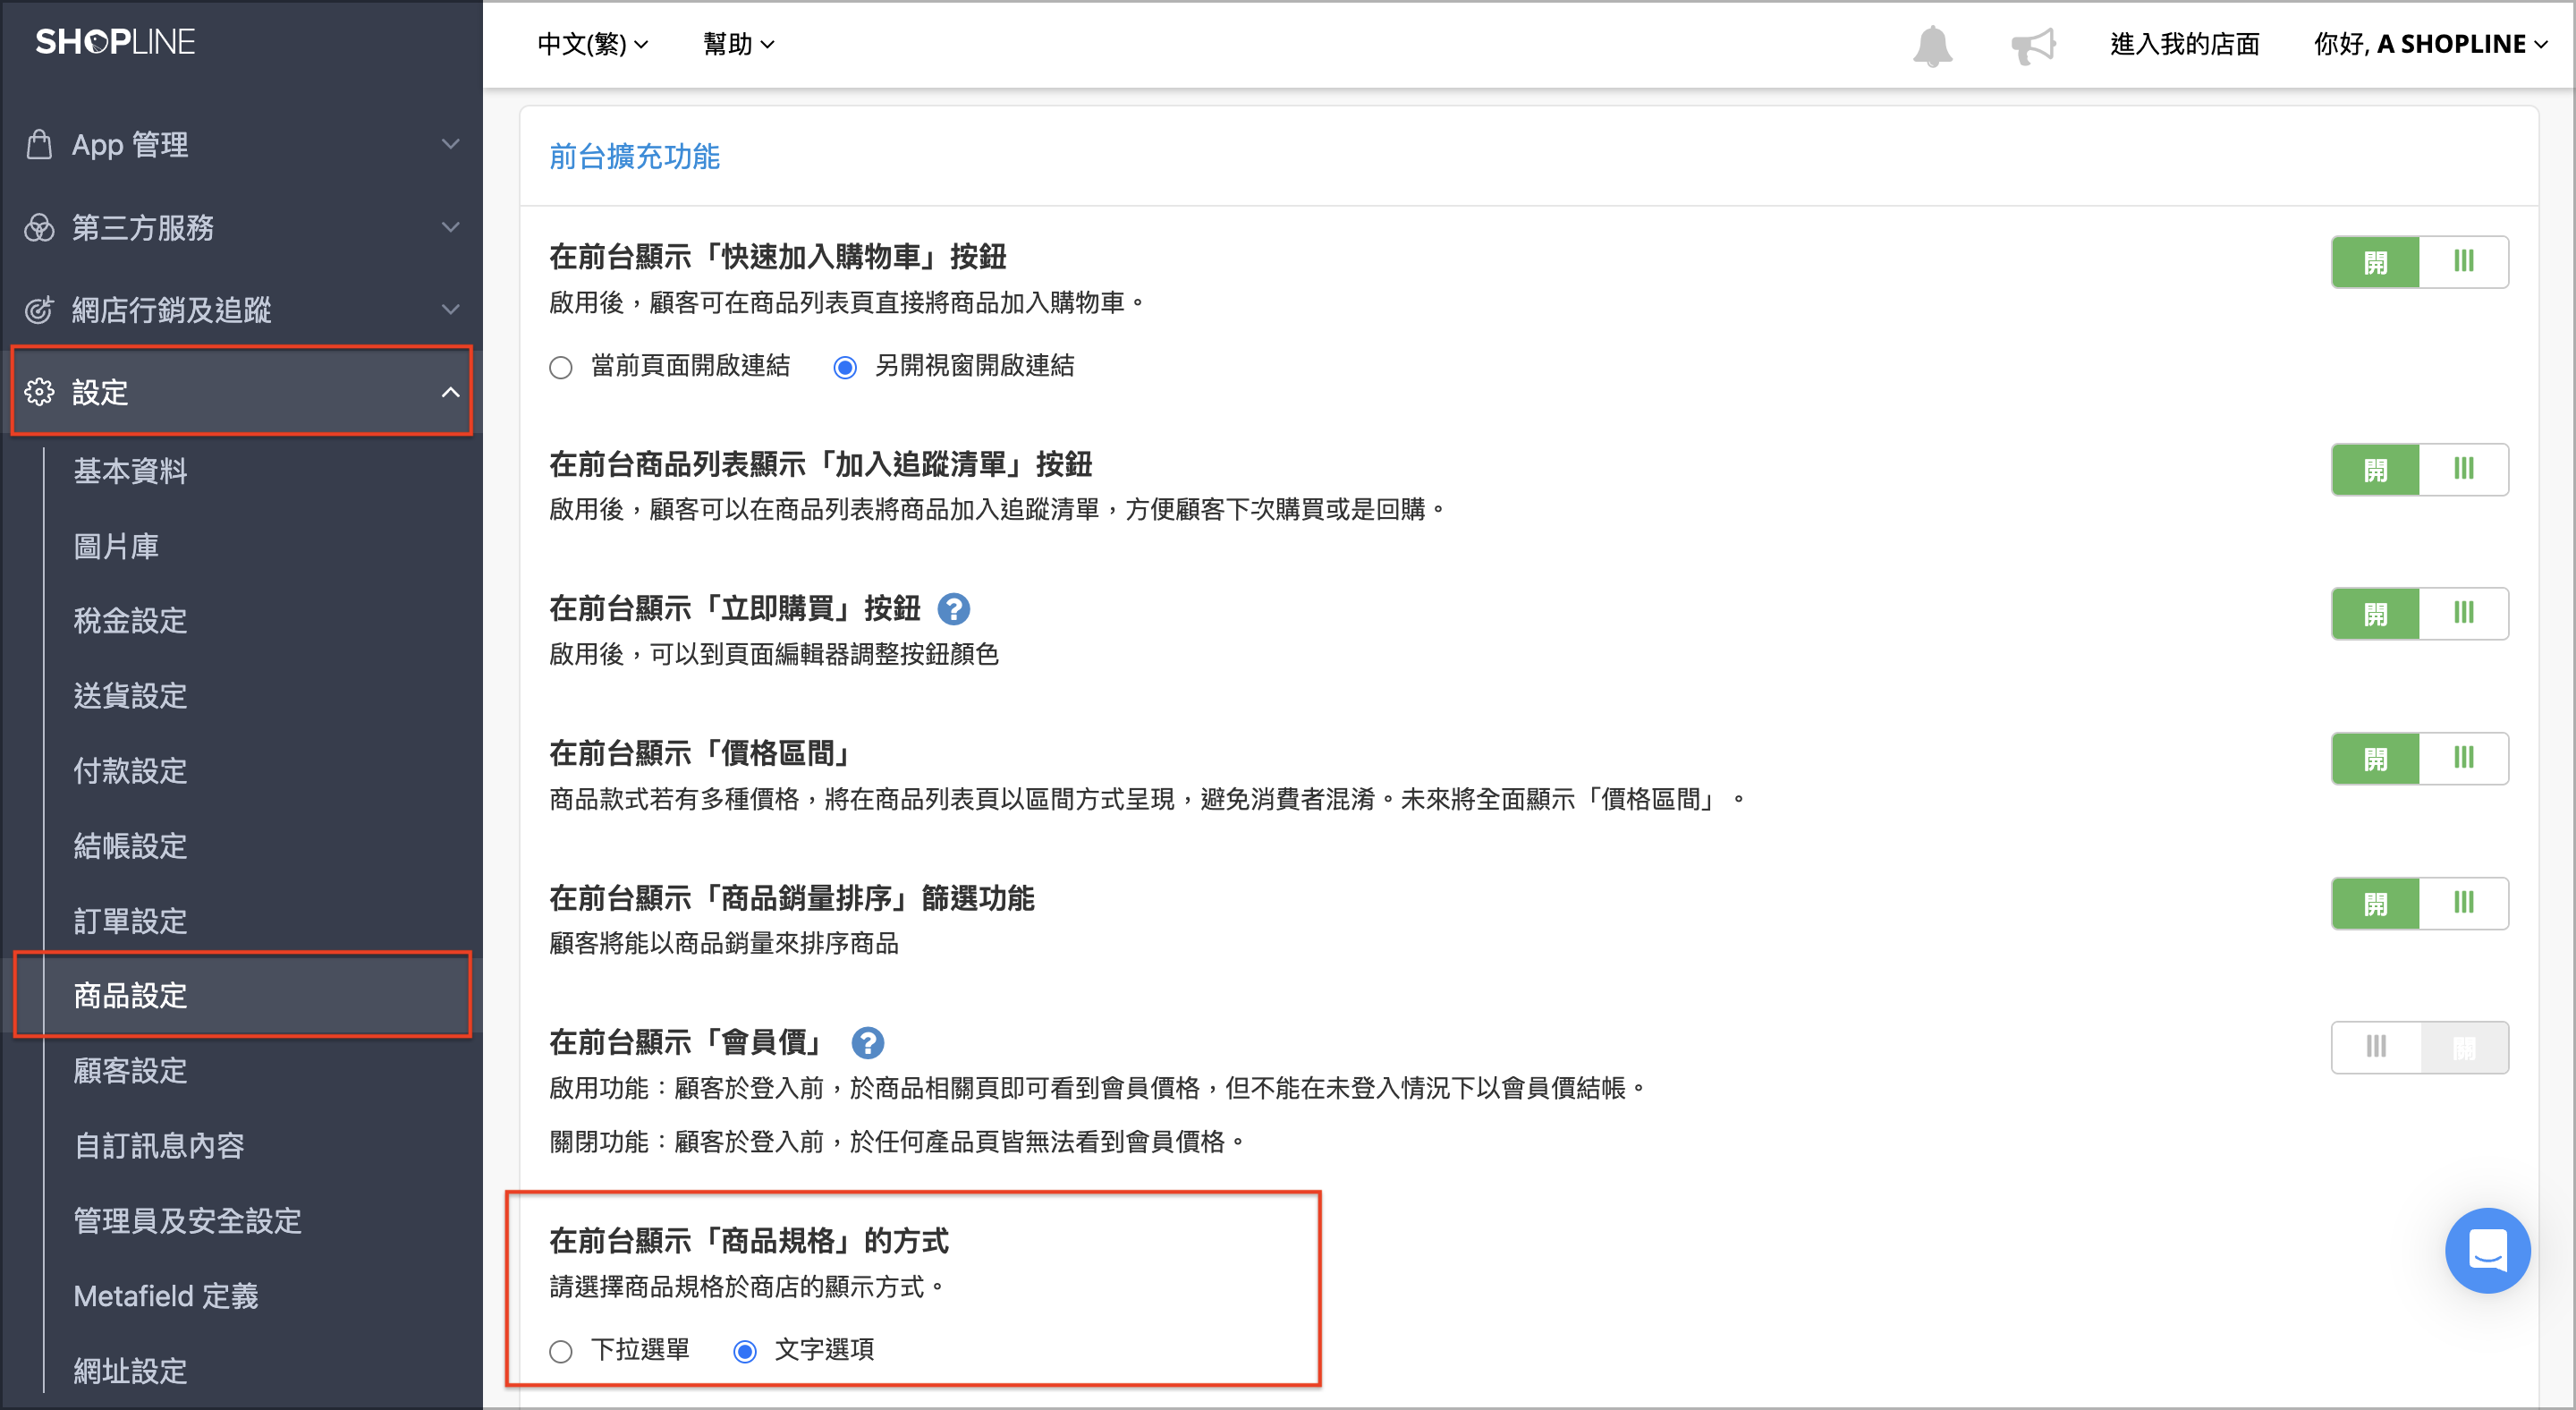Select 商品設定 in sidebar
This screenshot has height=1410, width=2576.
(x=130, y=996)
